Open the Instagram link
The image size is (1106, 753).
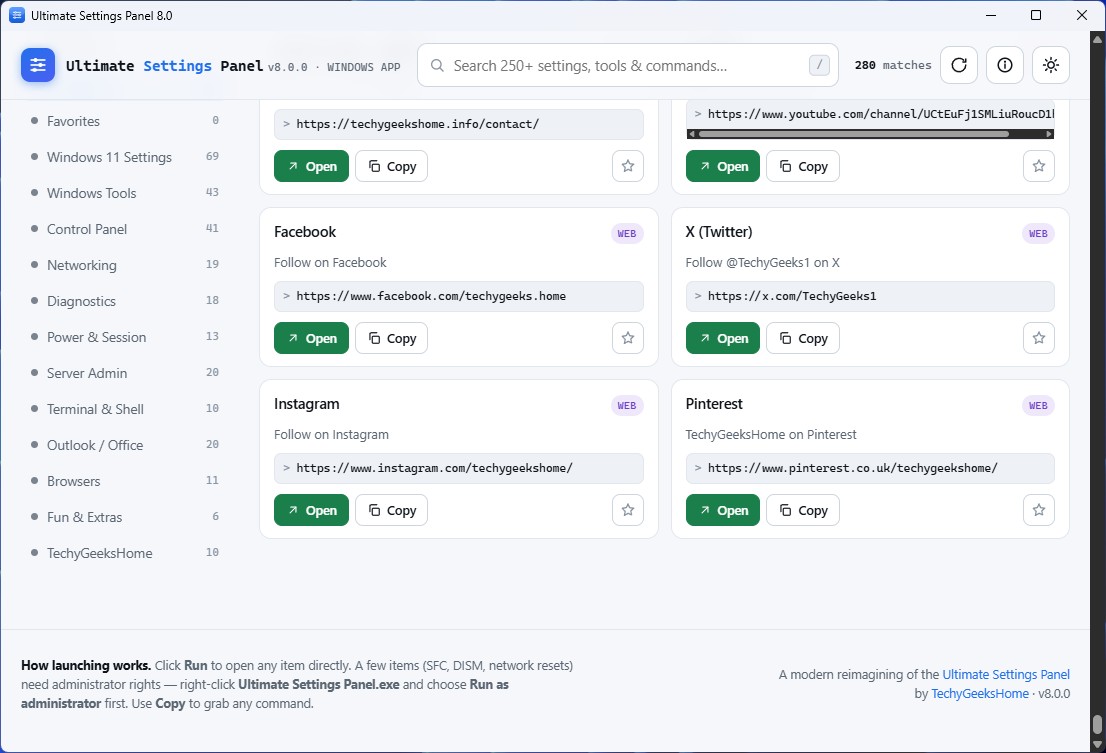[x=311, y=510]
